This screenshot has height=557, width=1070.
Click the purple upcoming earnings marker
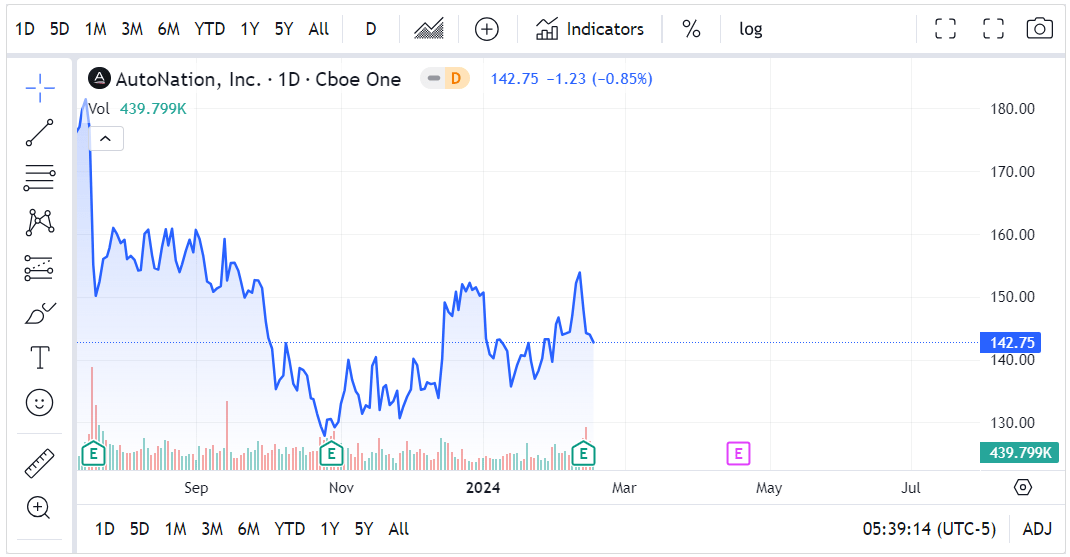coord(738,453)
